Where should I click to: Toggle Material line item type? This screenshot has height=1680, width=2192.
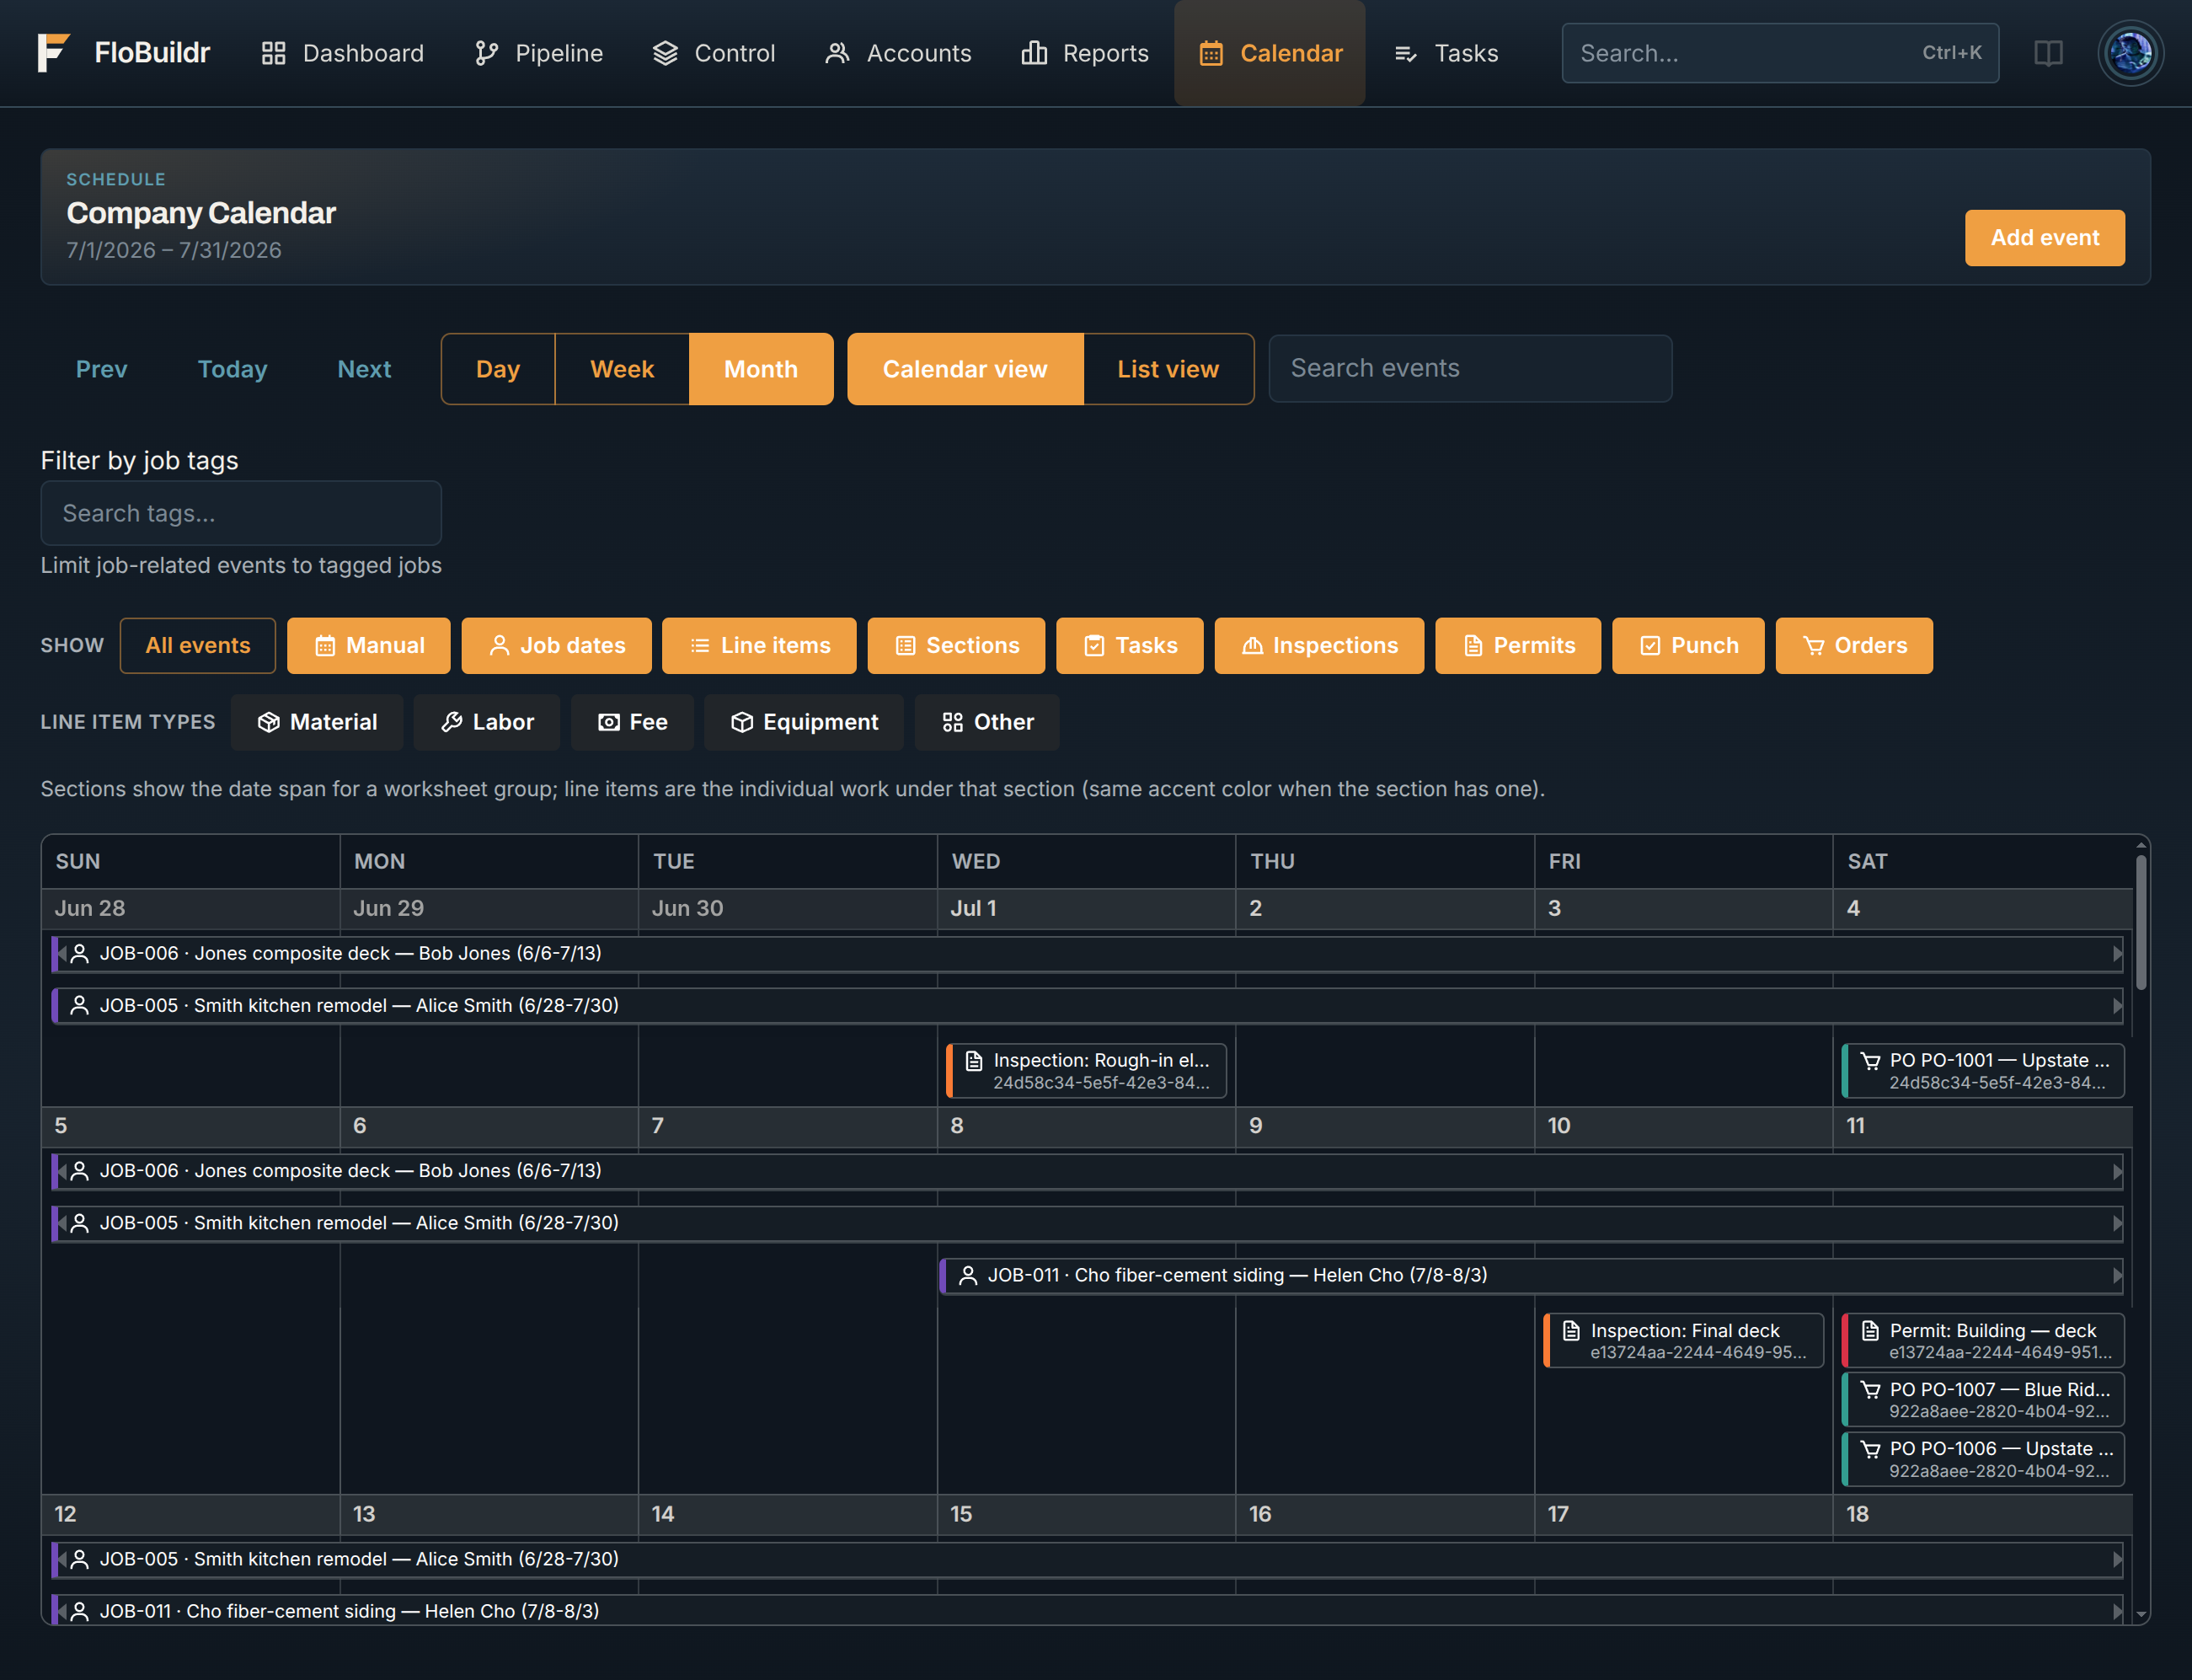tap(317, 723)
